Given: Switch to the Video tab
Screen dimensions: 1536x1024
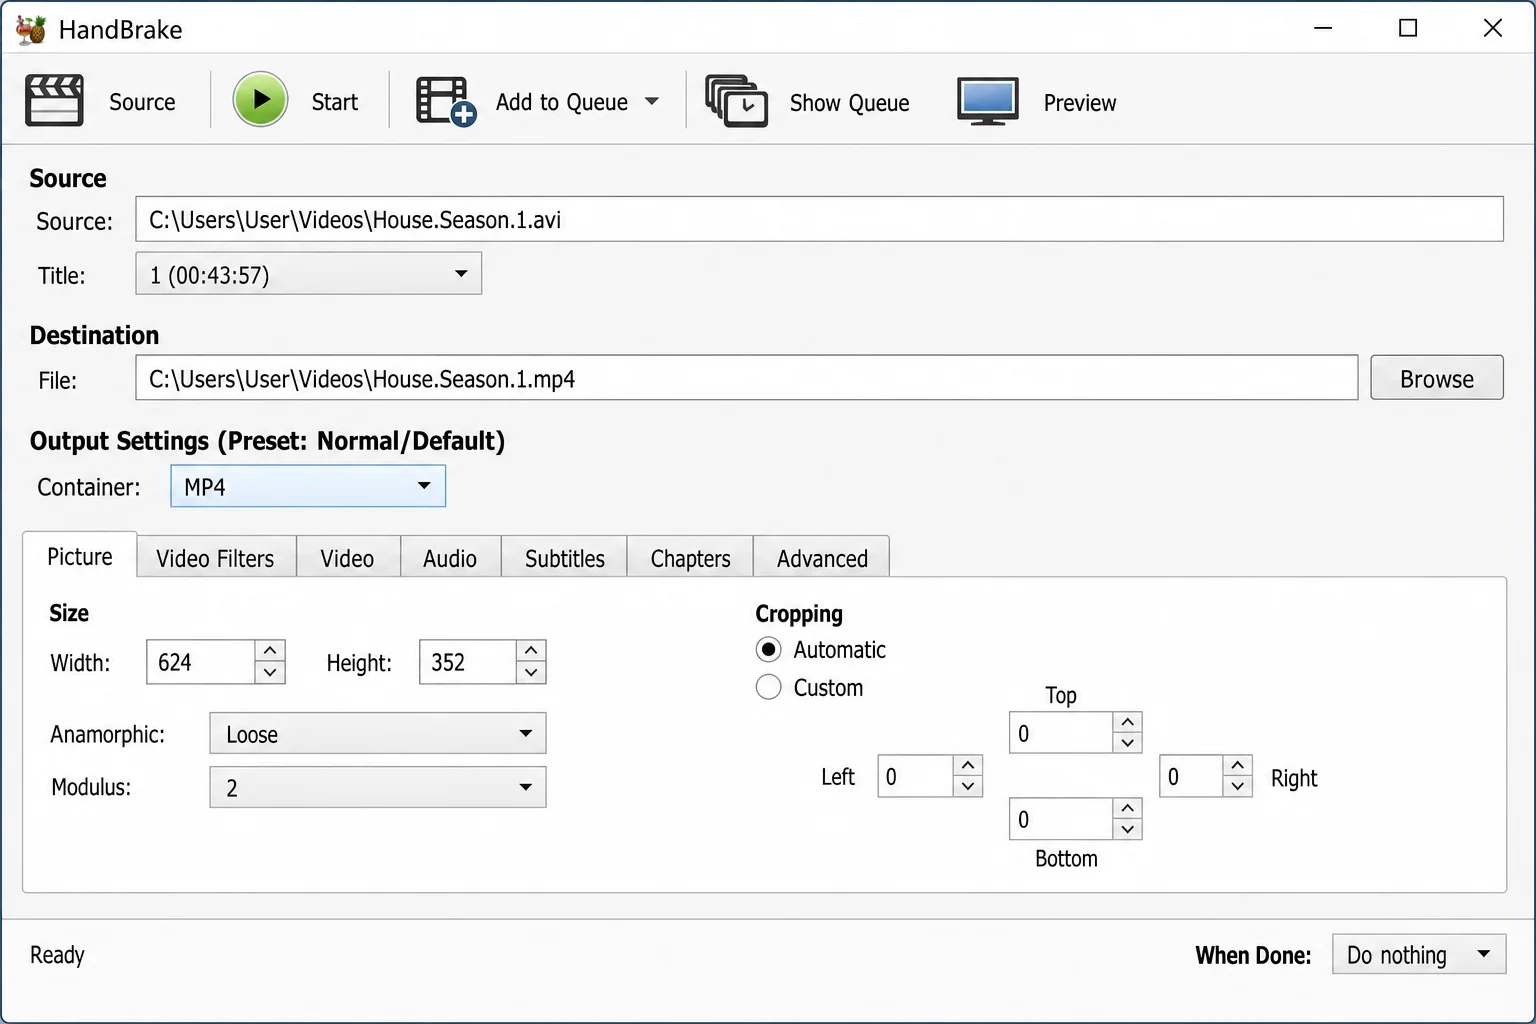Looking at the screenshot, I should 347,558.
